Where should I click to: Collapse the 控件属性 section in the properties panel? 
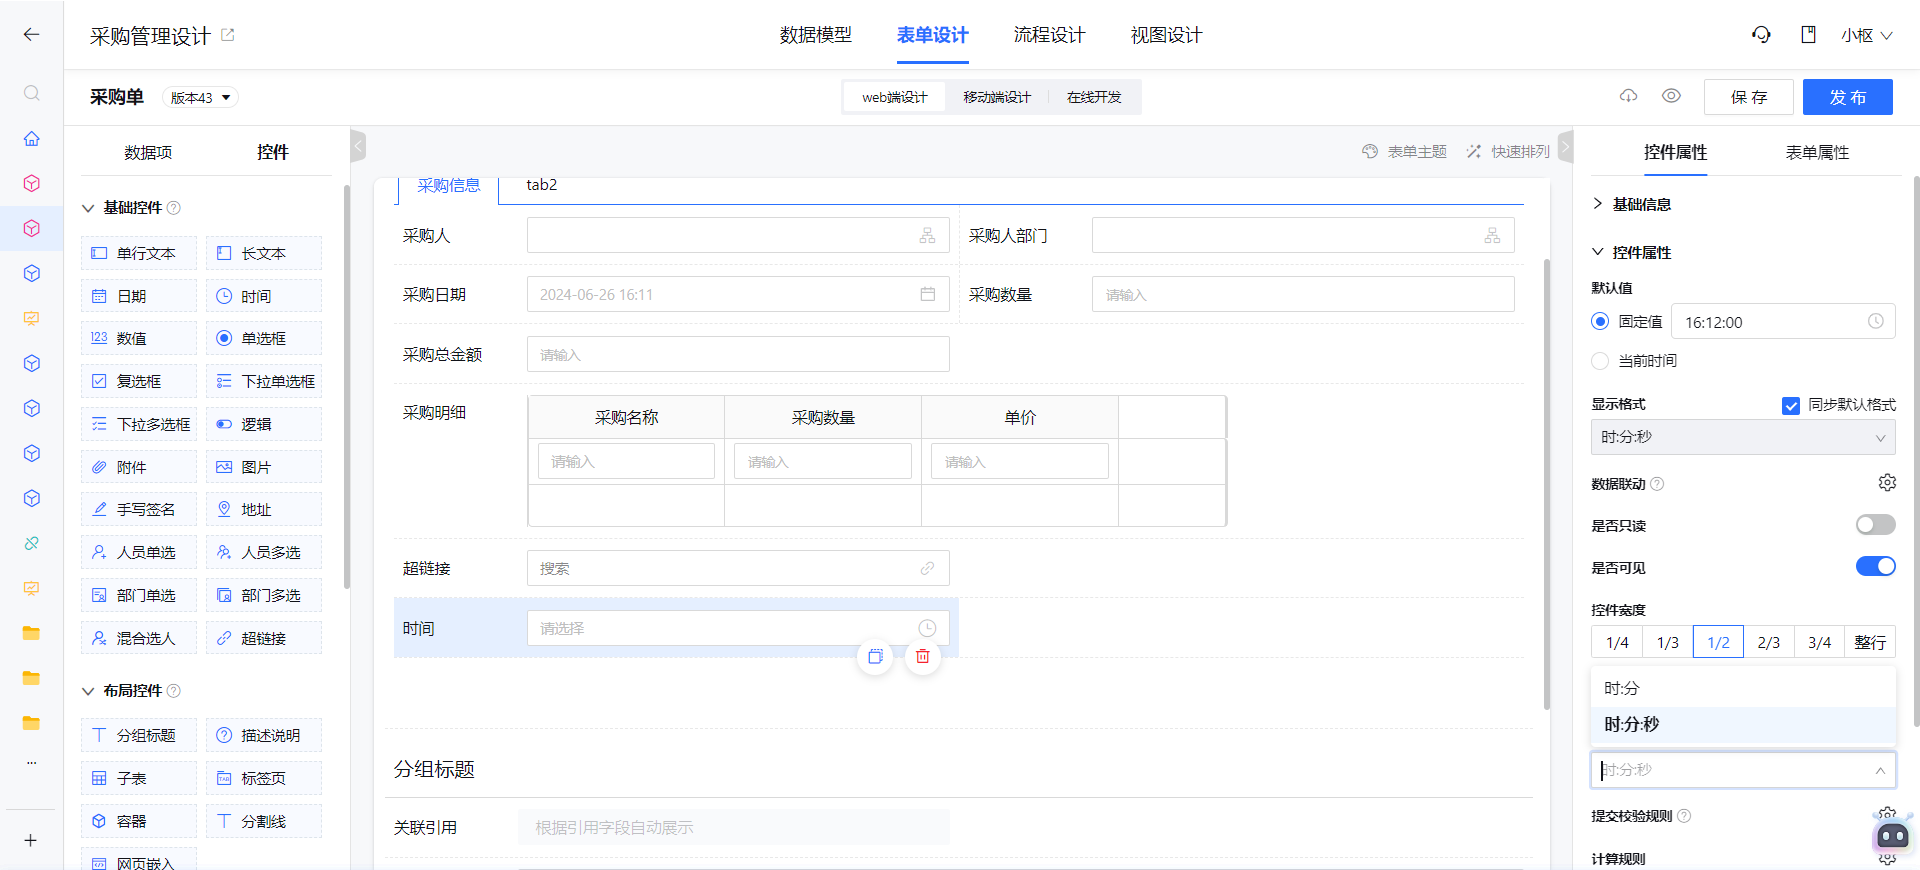point(1597,252)
